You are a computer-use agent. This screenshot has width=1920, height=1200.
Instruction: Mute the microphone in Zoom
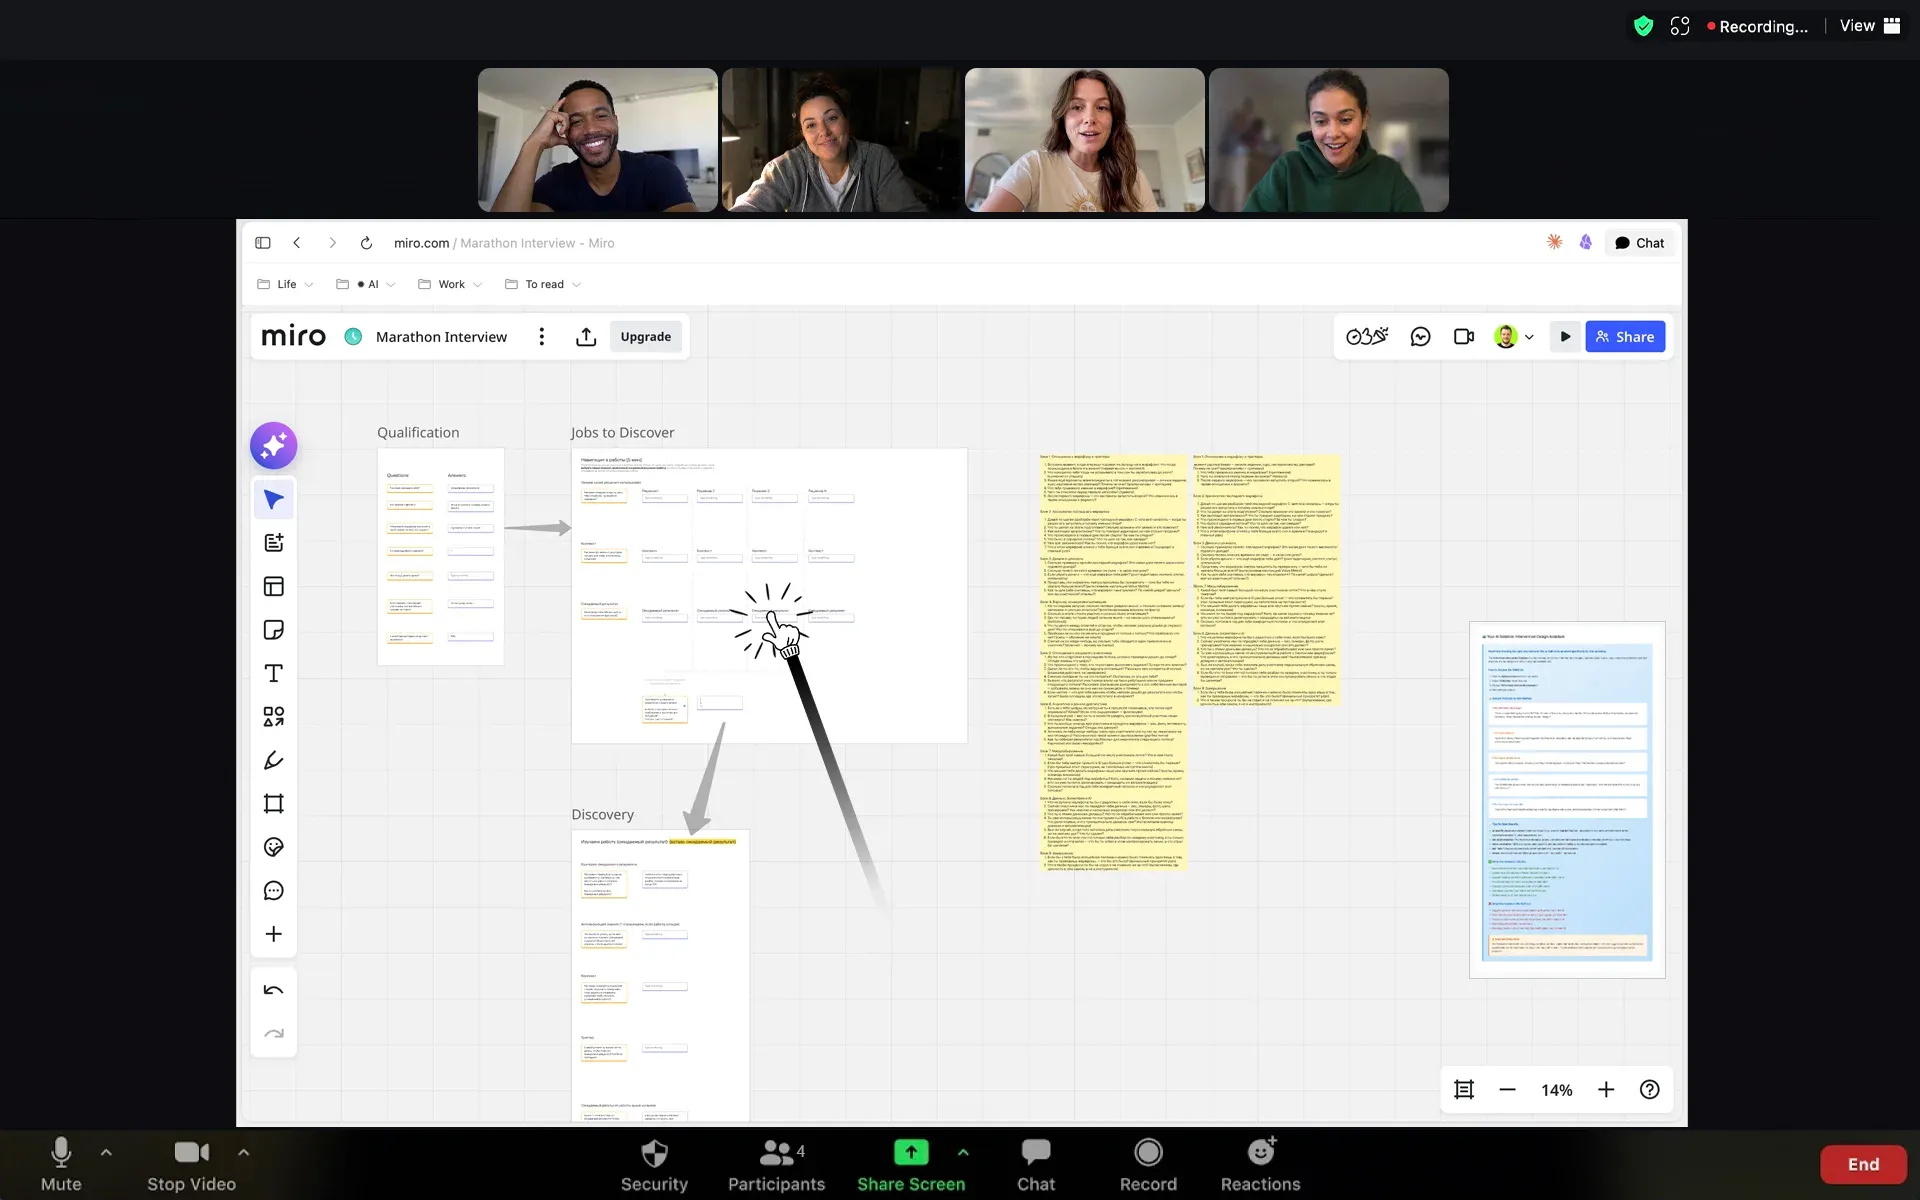[x=61, y=1164]
